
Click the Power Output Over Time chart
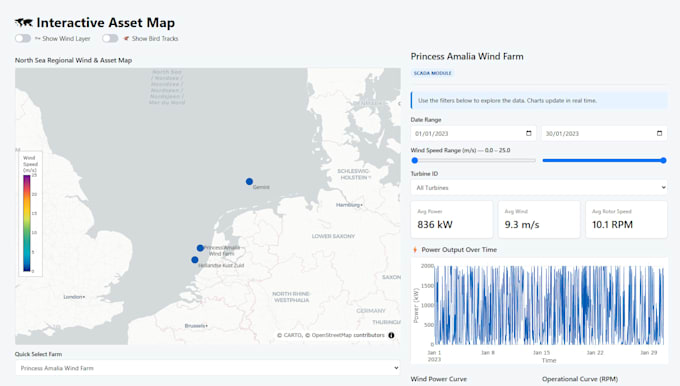tap(539, 311)
